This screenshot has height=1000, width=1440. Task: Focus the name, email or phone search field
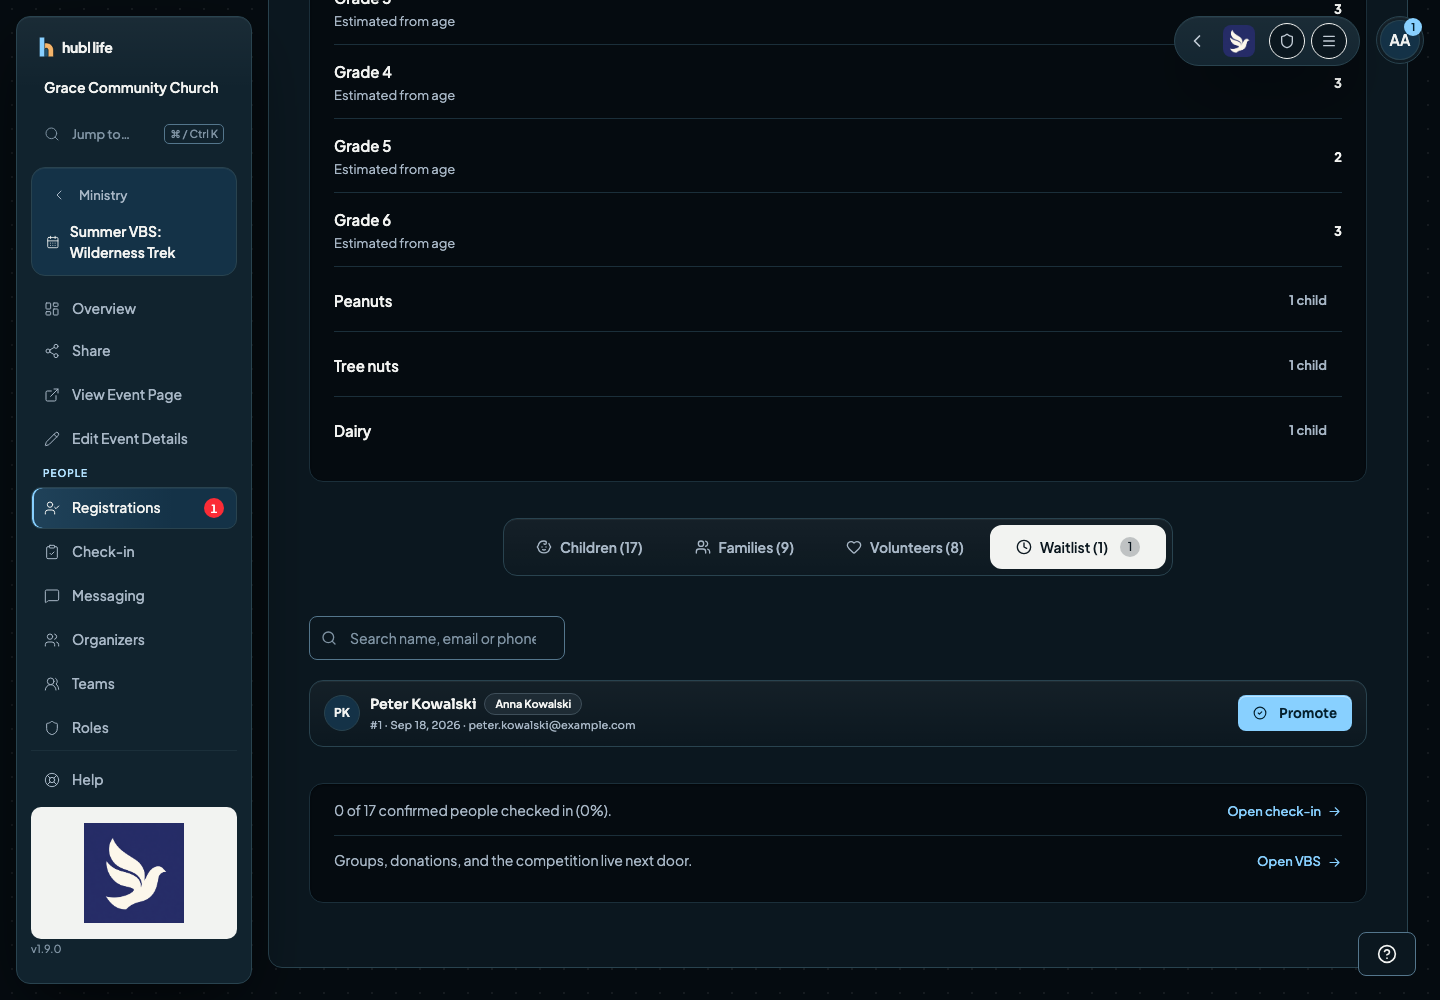pyautogui.click(x=437, y=638)
